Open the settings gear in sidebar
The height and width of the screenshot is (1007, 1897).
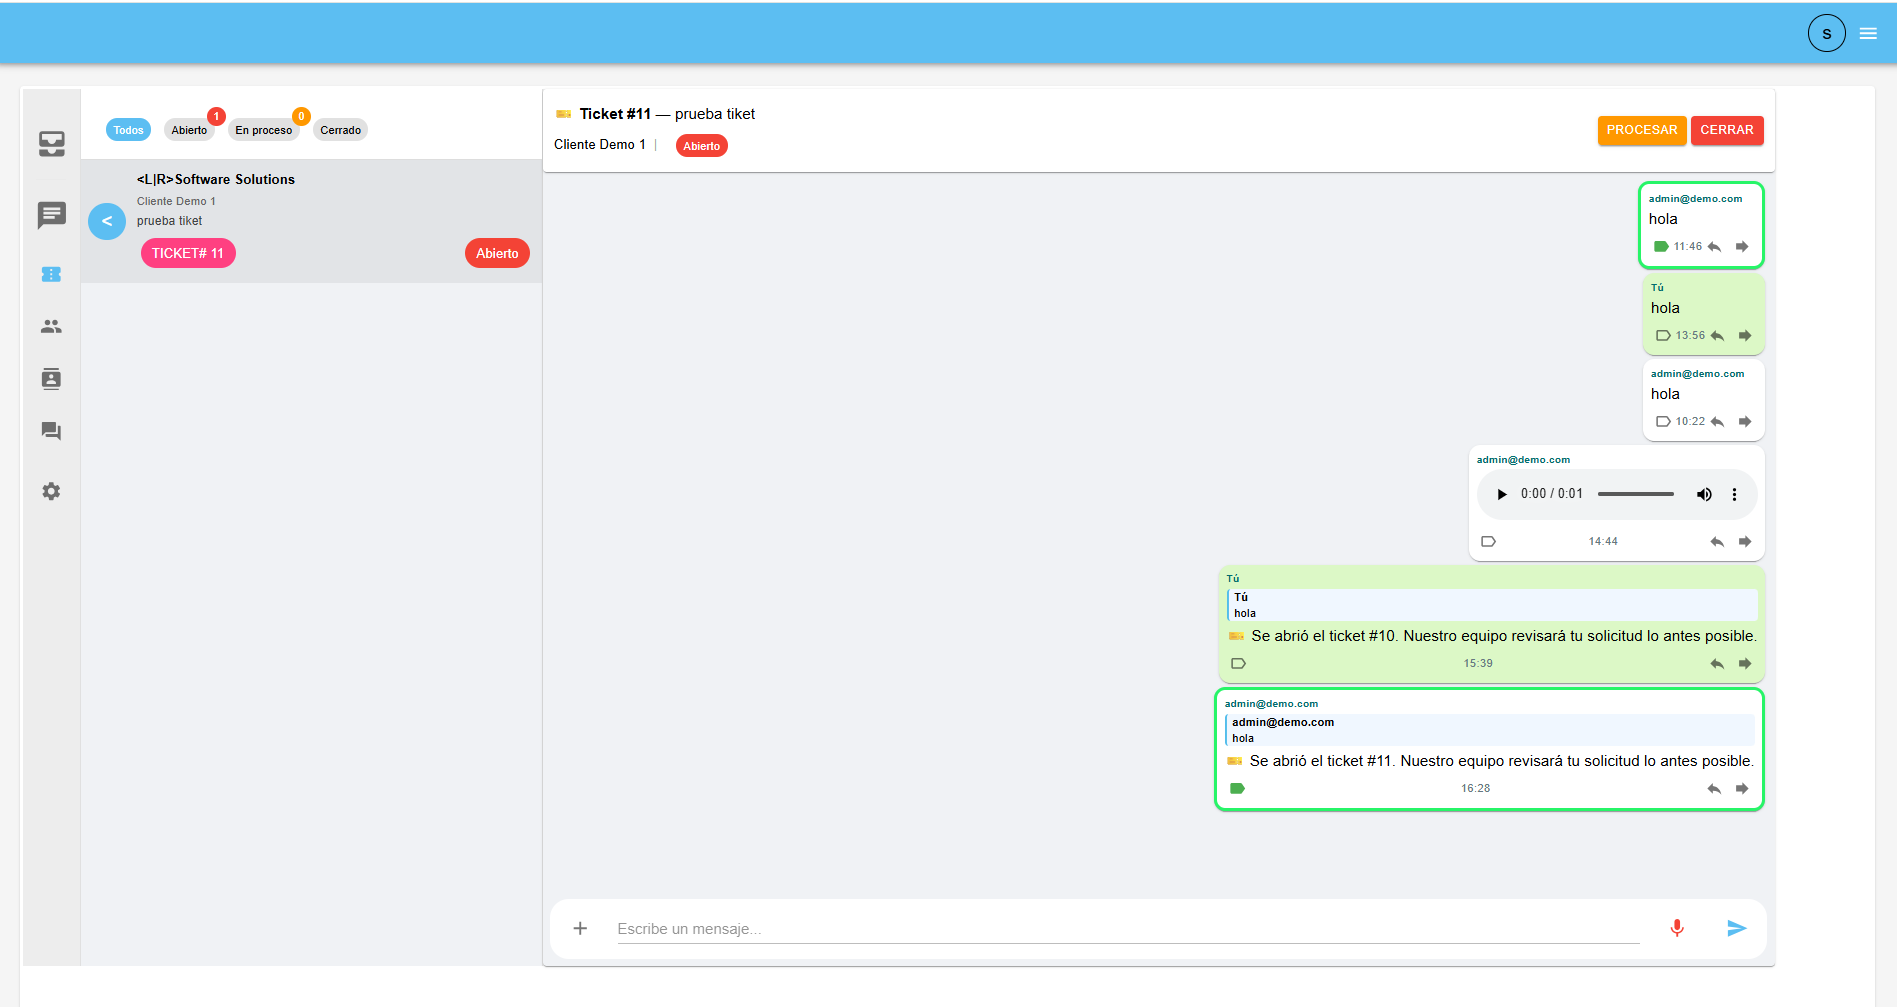pos(51,491)
